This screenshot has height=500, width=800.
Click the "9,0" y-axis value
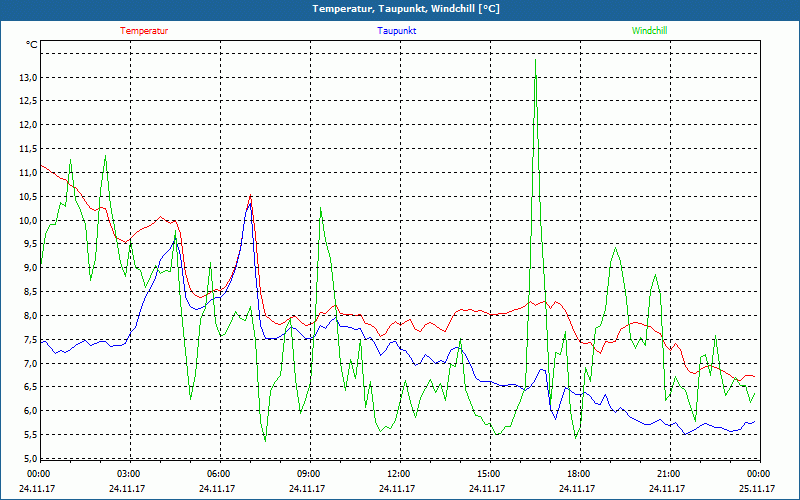pos(31,268)
